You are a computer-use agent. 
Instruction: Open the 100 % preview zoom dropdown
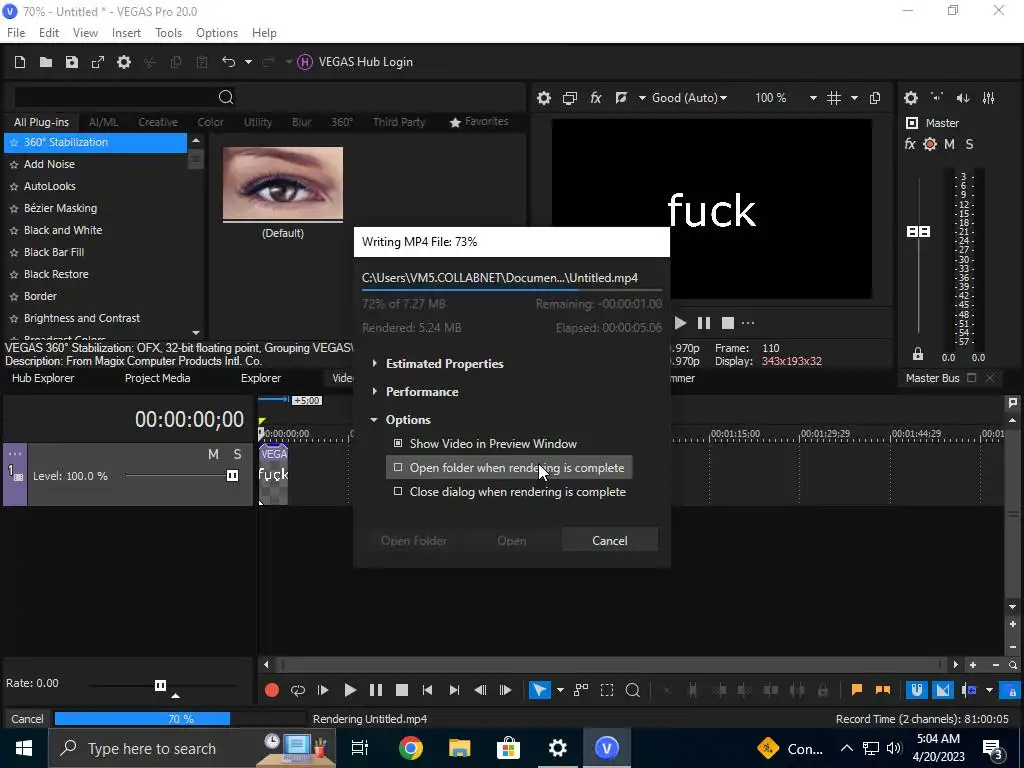[813, 98]
